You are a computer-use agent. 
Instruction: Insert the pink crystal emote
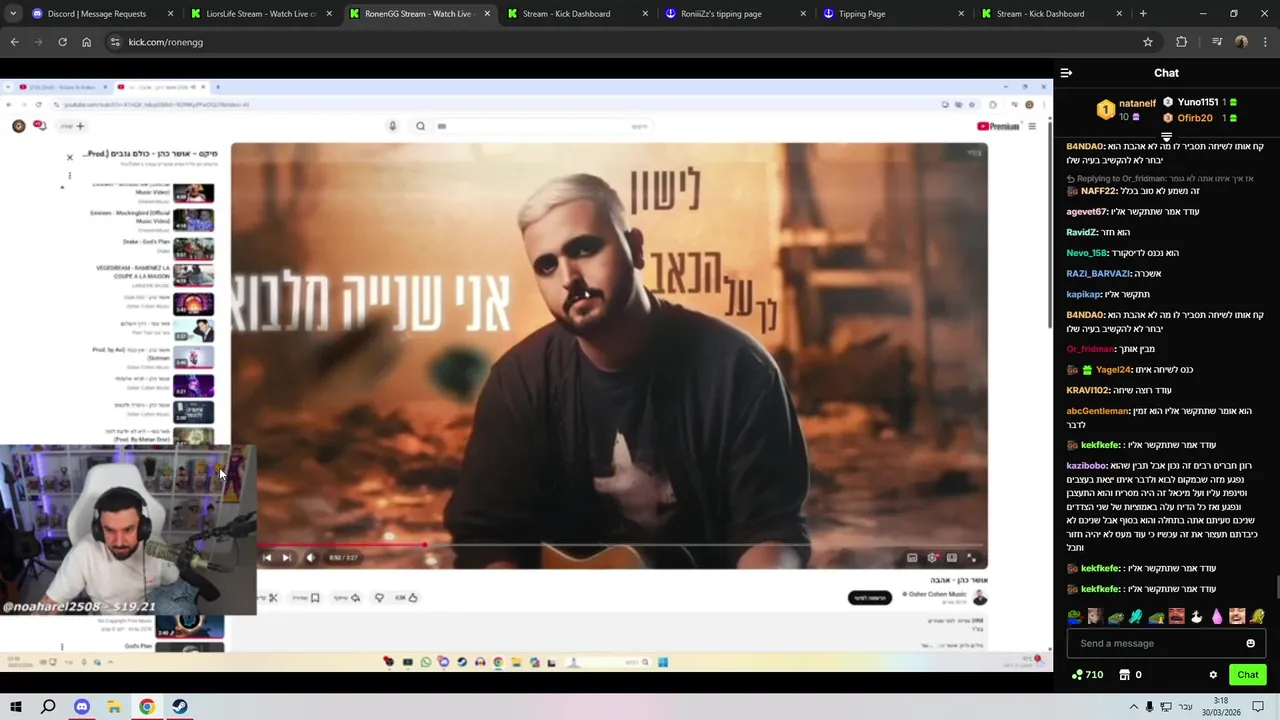[x=1216, y=616]
